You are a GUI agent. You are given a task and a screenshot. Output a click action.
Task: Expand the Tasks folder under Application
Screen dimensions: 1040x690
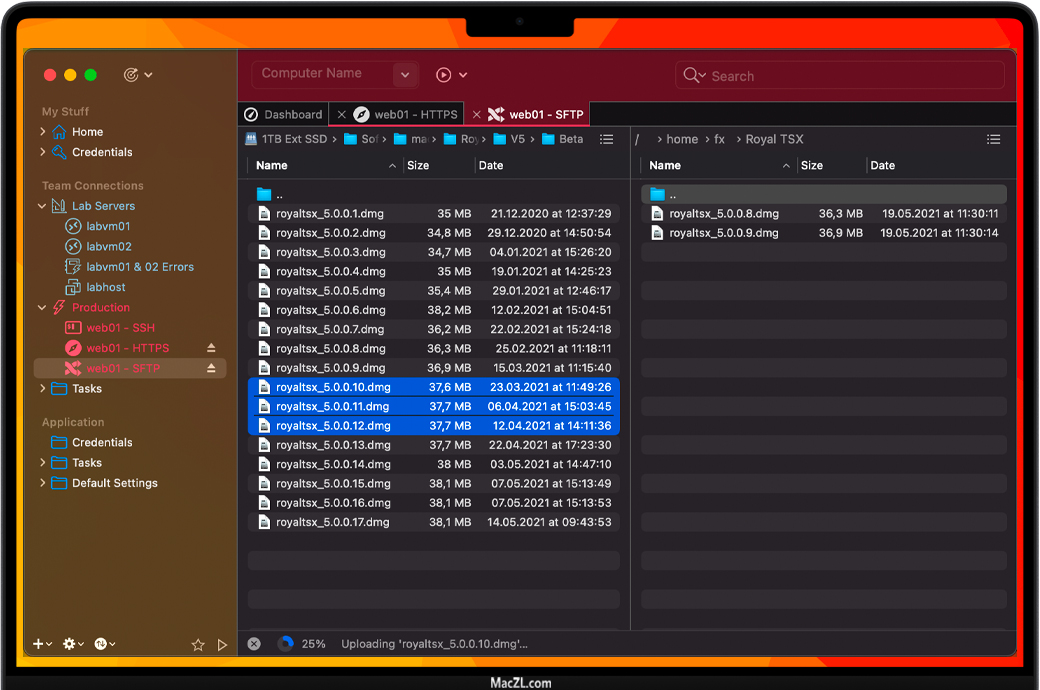pyautogui.click(x=42, y=463)
